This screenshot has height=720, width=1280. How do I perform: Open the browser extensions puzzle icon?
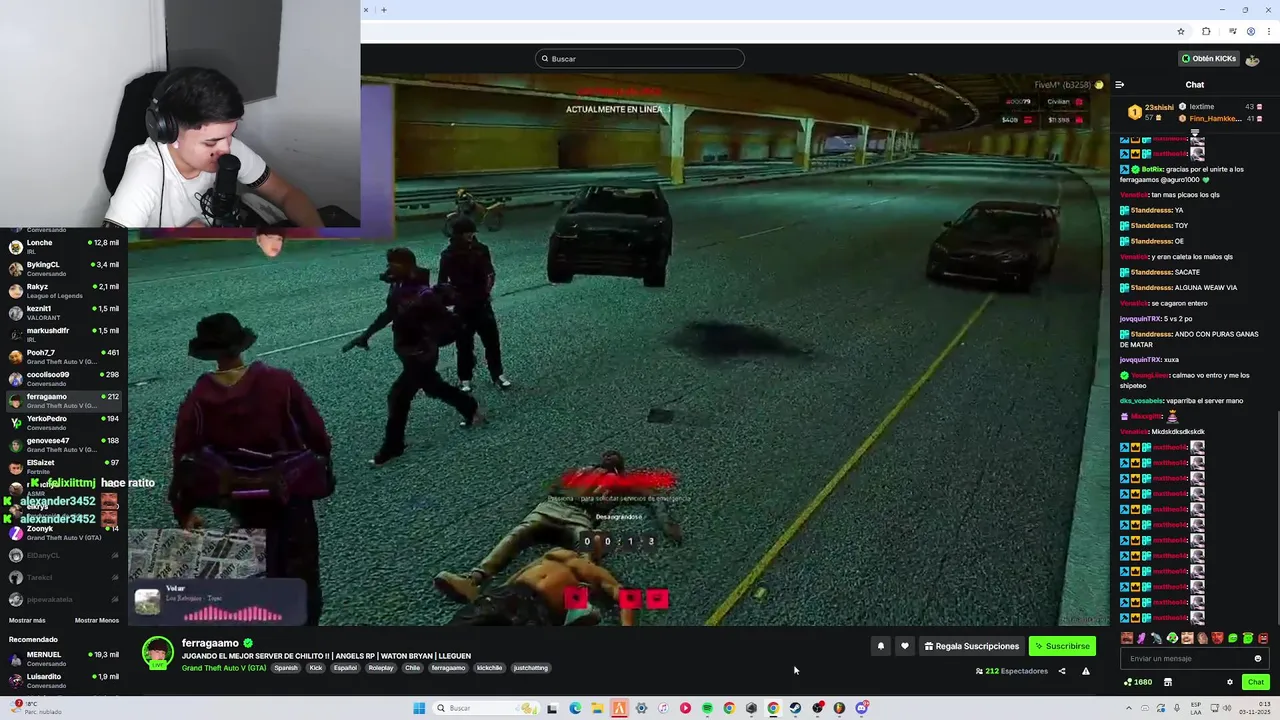[1206, 31]
